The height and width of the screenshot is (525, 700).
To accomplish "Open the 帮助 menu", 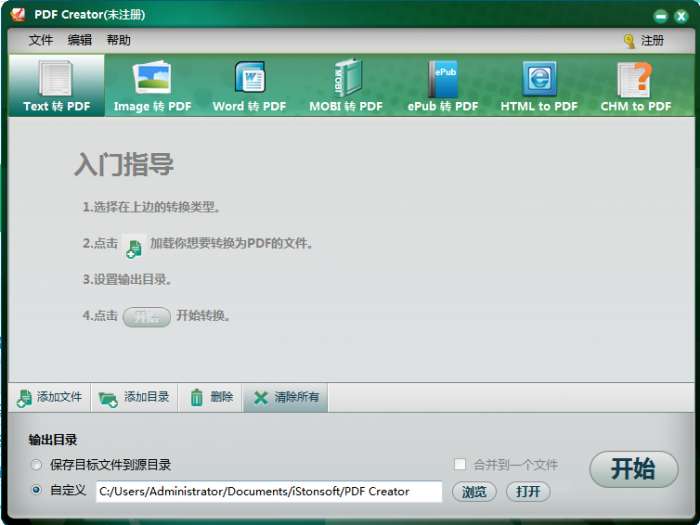I will pos(118,40).
